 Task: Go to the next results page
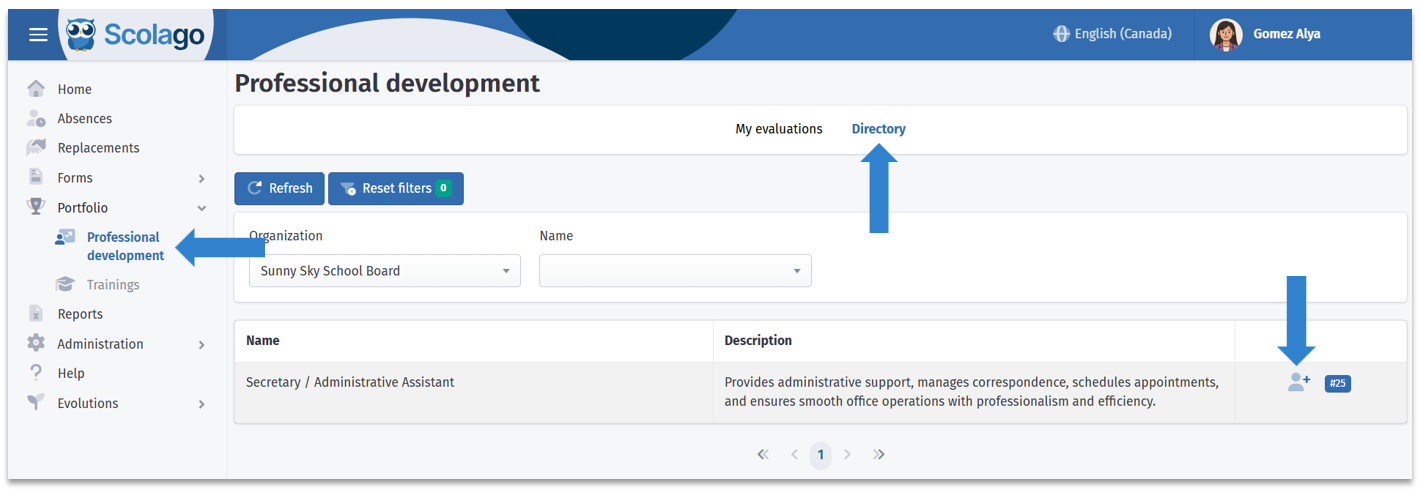coord(847,455)
